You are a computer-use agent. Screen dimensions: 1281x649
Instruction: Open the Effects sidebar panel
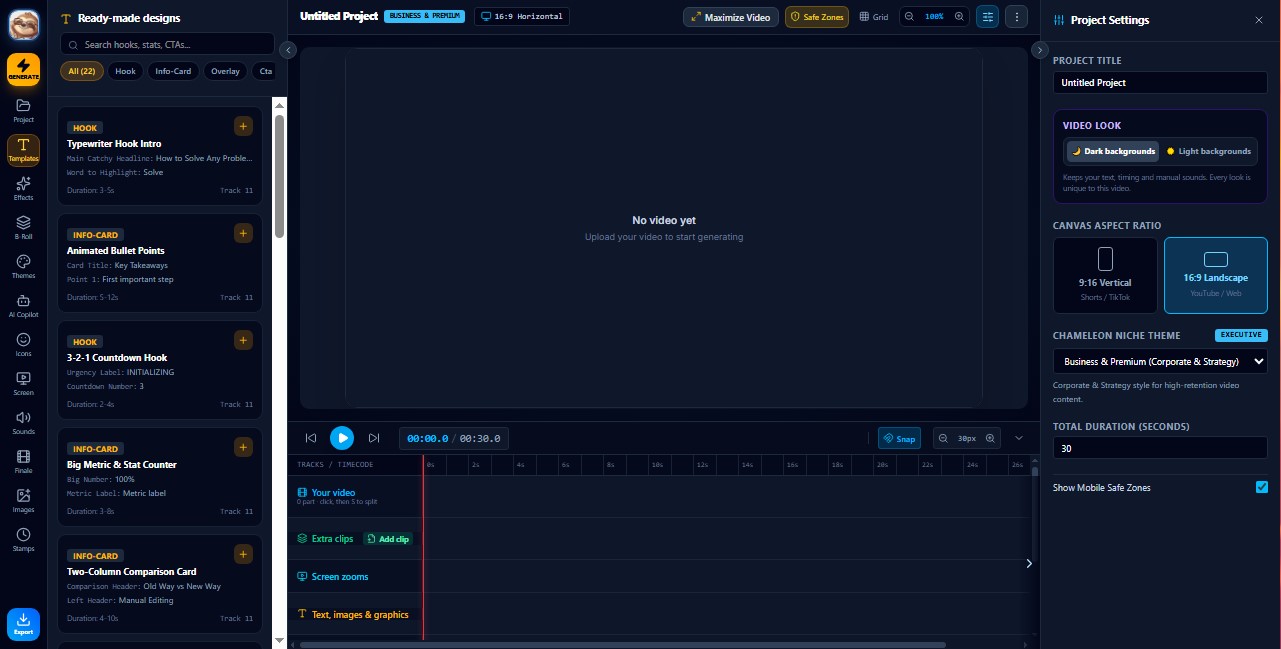(x=23, y=188)
